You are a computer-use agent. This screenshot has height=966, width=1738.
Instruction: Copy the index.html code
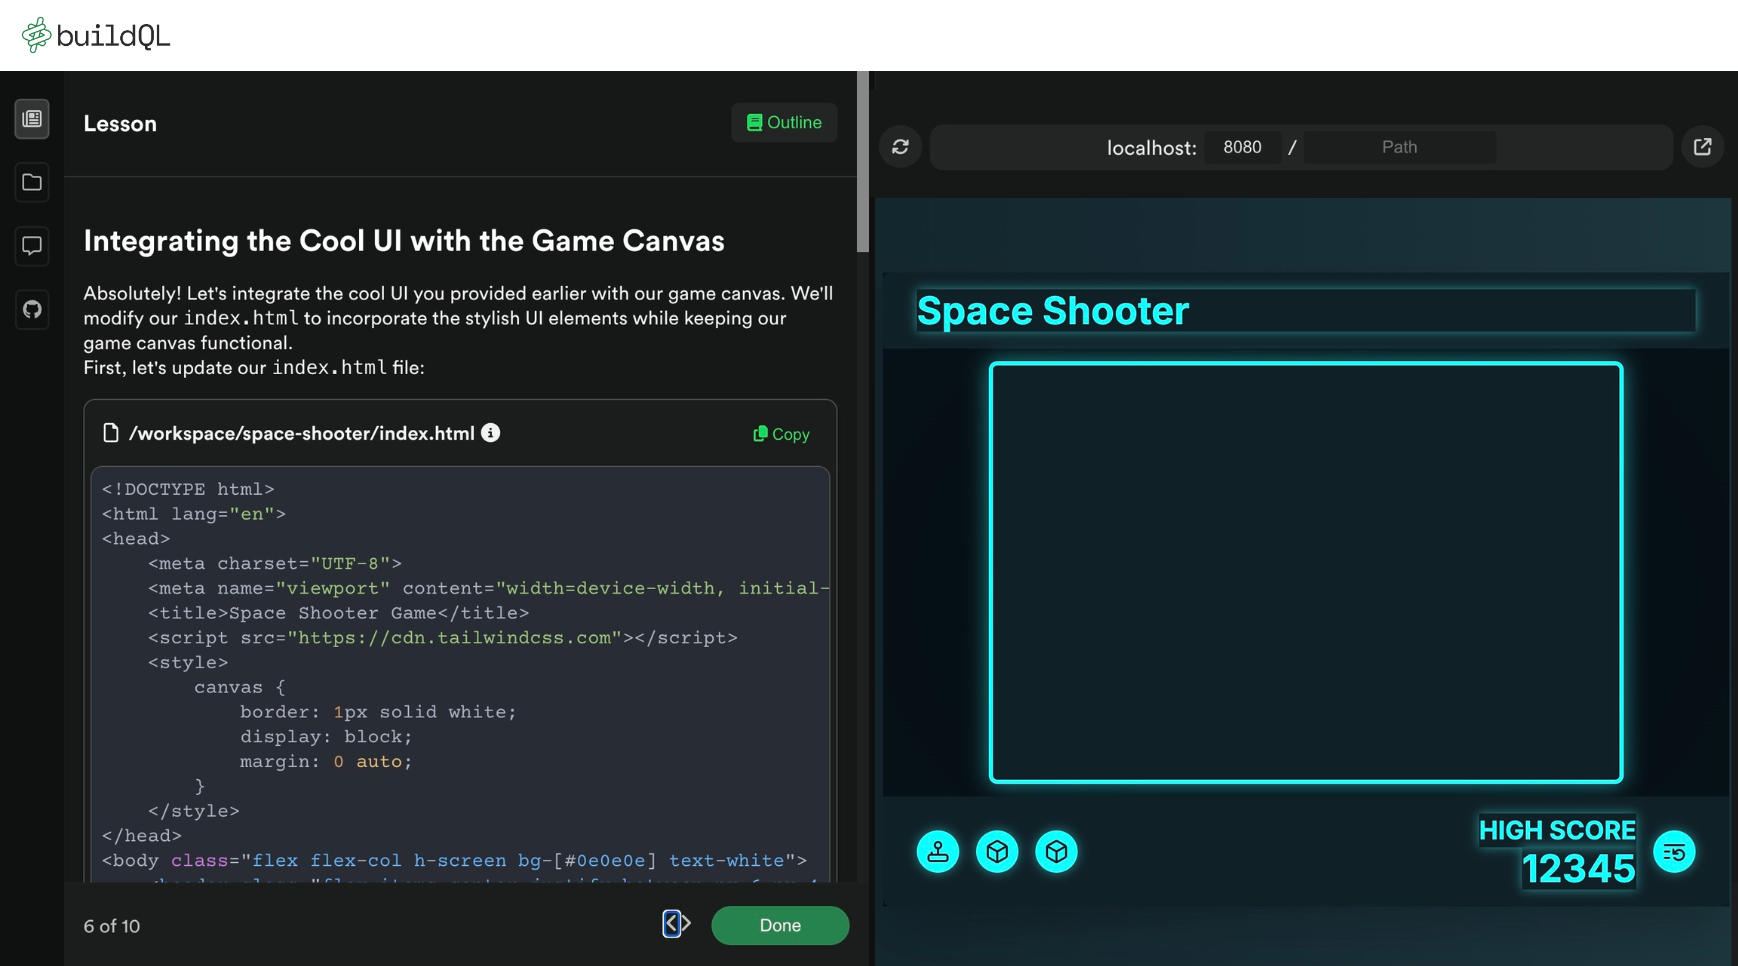pos(781,434)
